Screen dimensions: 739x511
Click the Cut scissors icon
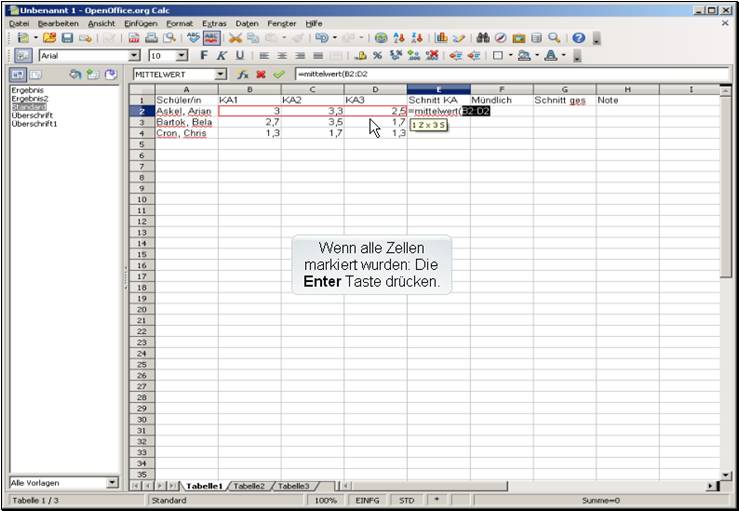(236, 38)
